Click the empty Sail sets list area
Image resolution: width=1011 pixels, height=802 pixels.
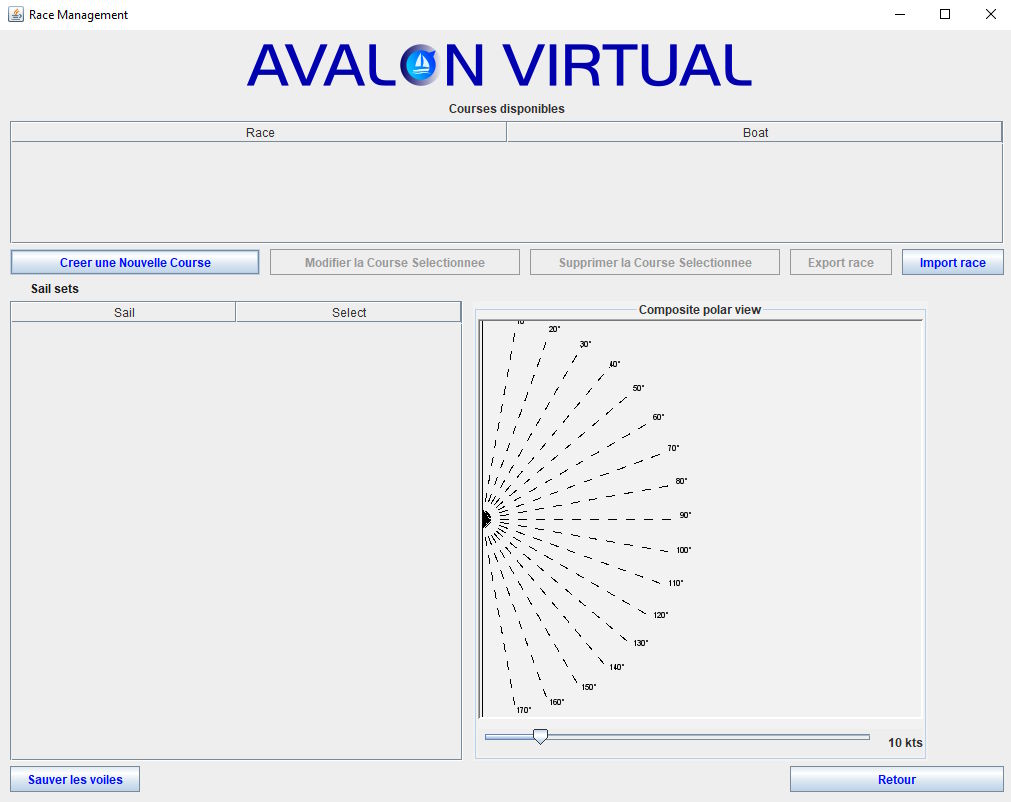pyautogui.click(x=235, y=530)
